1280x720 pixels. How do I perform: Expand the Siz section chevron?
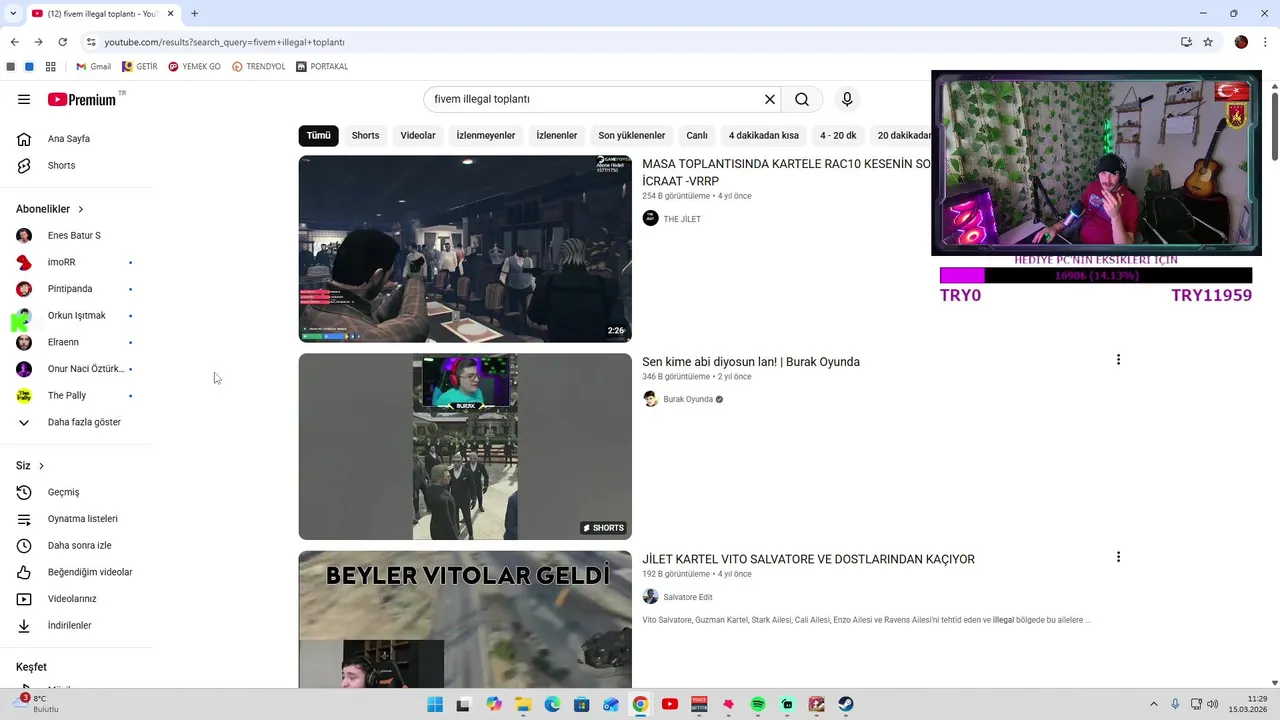pyautogui.click(x=41, y=466)
